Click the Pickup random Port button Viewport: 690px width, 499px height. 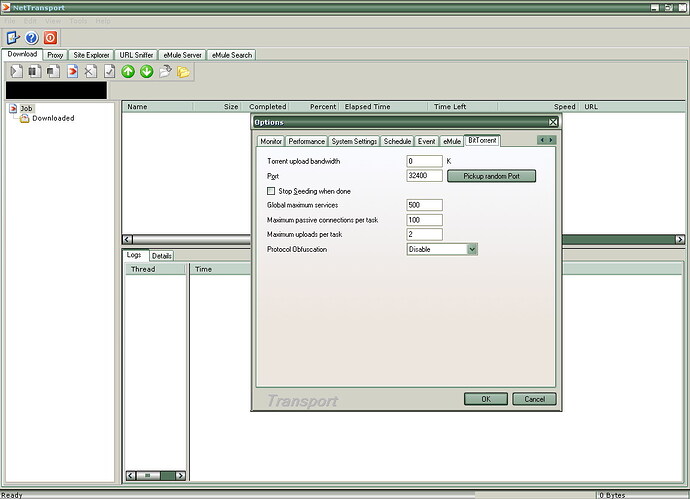click(491, 176)
